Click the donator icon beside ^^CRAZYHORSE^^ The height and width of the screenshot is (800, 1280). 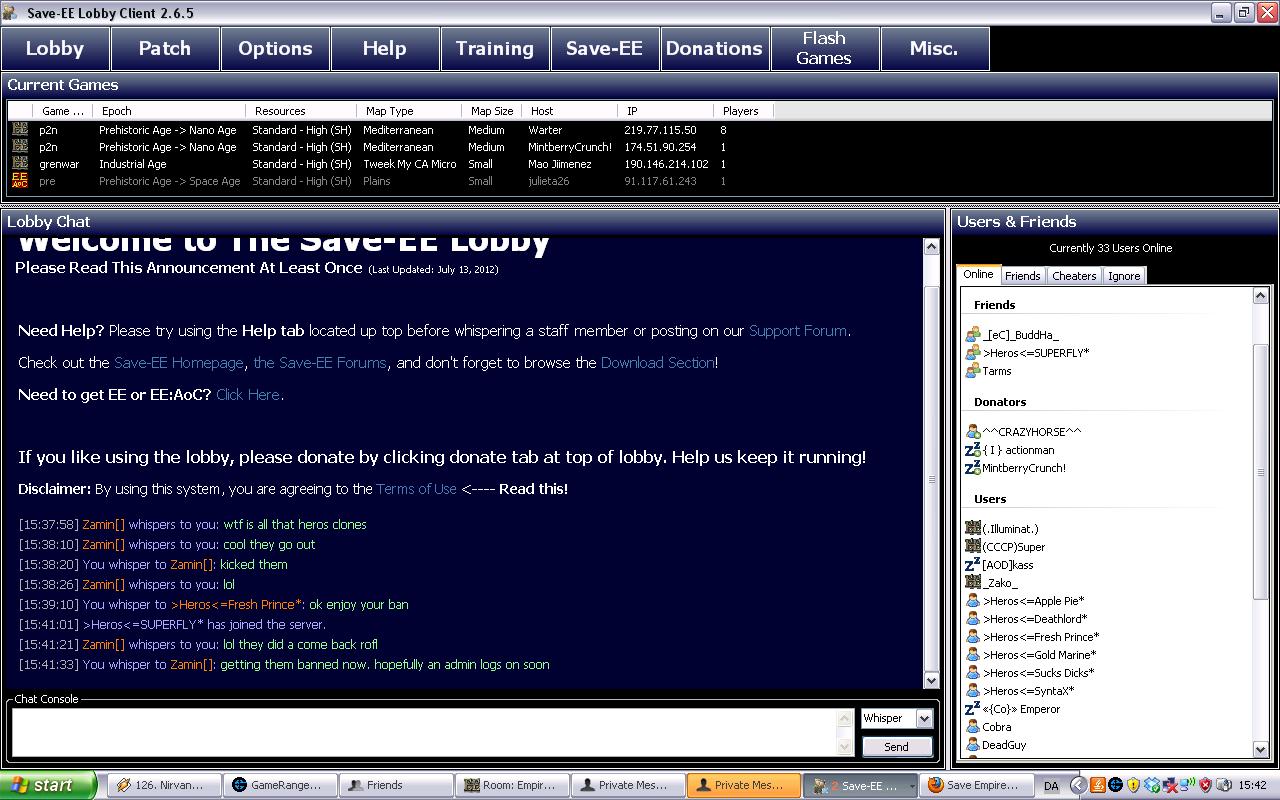(x=972, y=432)
